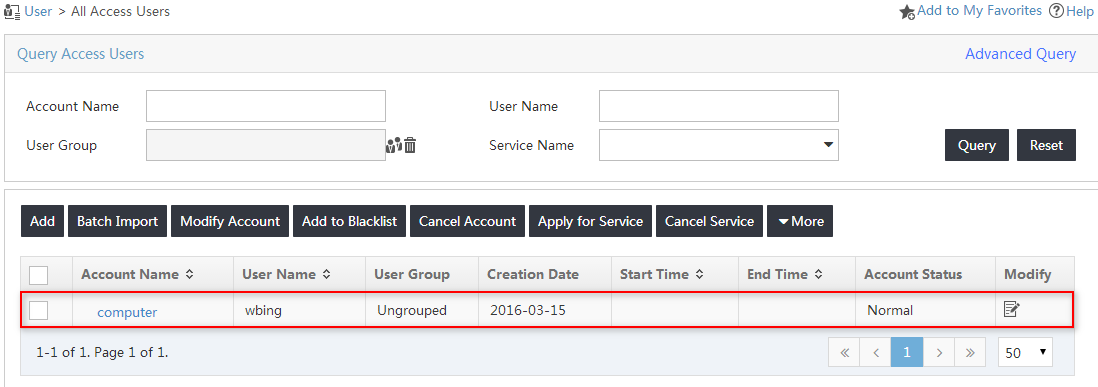Click the User breadcrumb link
Viewport: 1098px width, 387px height.
(x=39, y=11)
